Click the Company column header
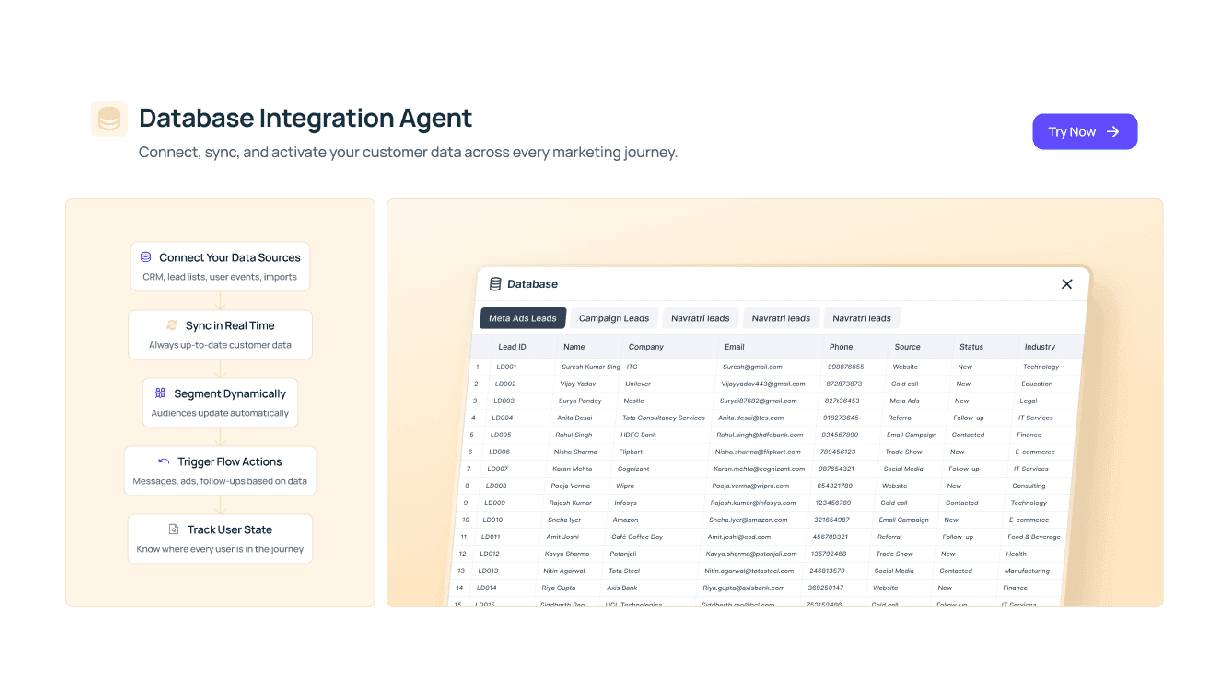Viewport: 1217px width, 677px height. click(x=645, y=347)
